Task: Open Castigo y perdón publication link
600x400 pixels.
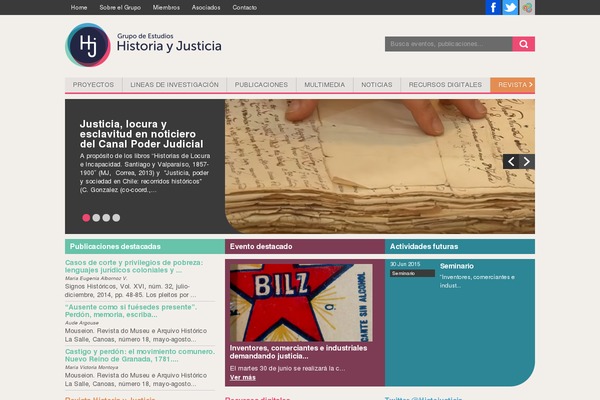Action: tap(140, 355)
